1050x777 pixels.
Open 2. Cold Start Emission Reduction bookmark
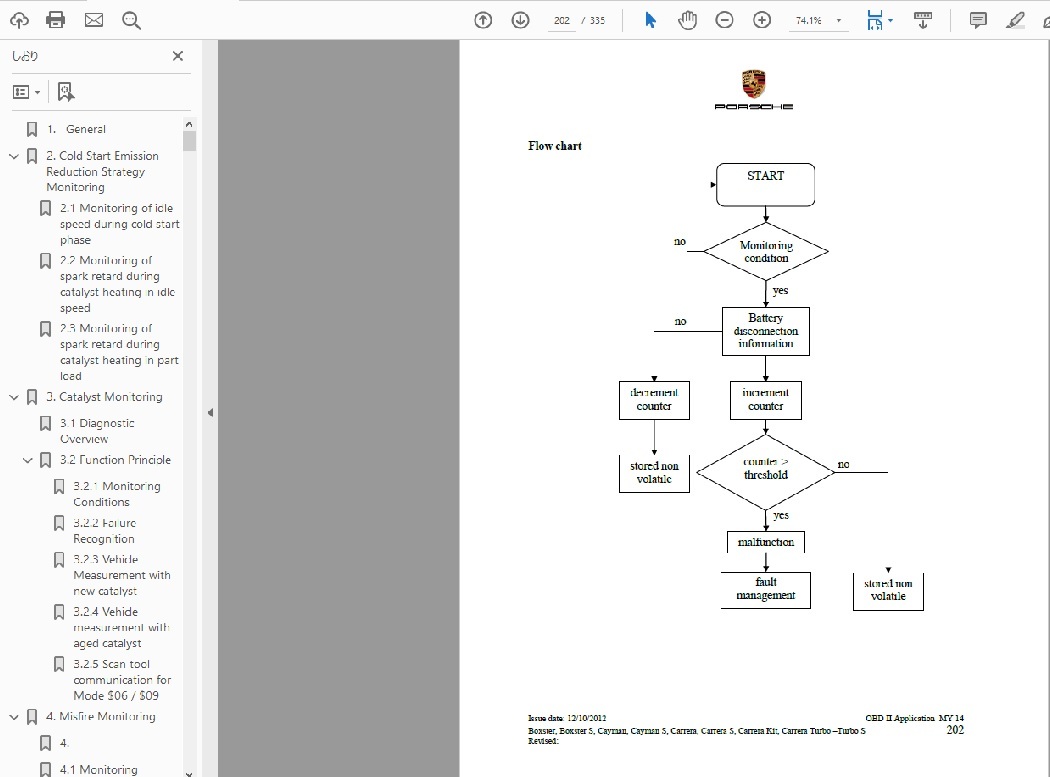(102, 171)
